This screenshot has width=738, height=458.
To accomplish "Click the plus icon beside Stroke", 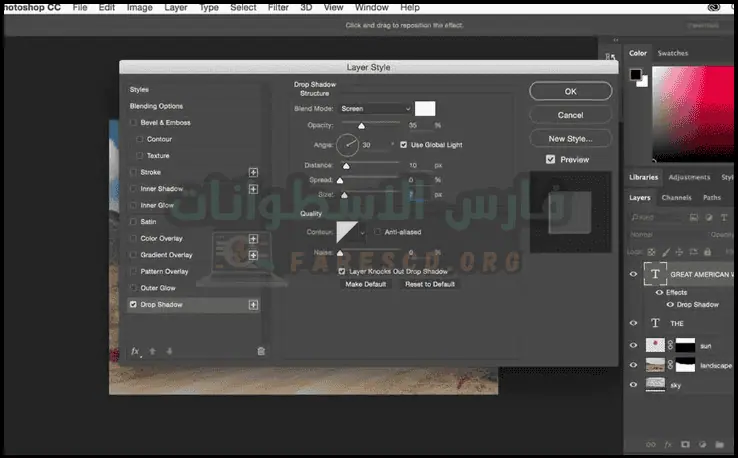I will coord(253,172).
